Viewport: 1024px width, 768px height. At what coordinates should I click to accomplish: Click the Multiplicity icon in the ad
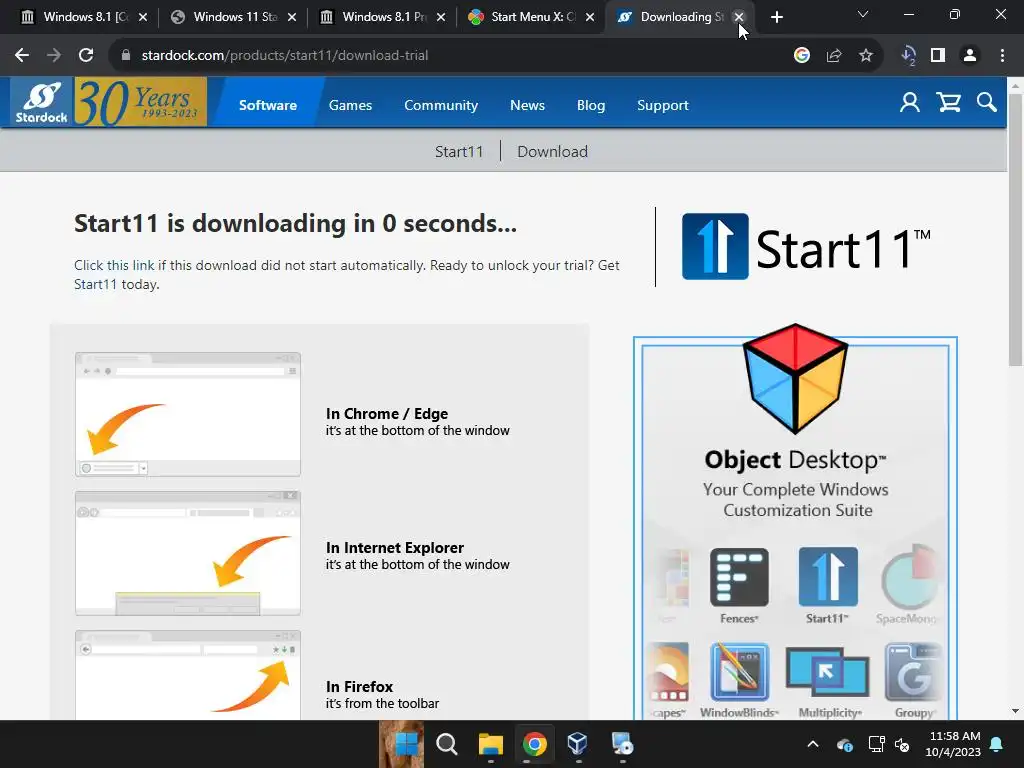(x=827, y=673)
